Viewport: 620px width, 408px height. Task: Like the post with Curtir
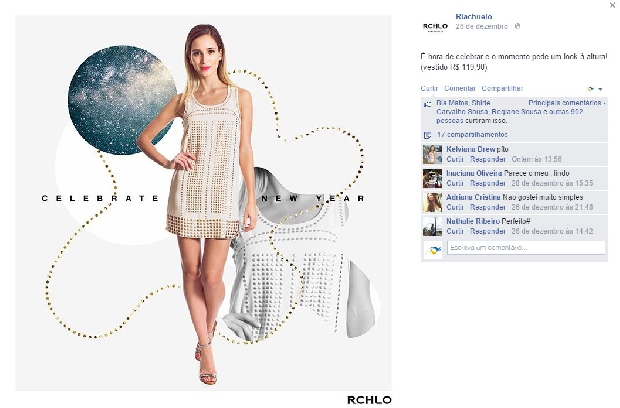(x=429, y=88)
